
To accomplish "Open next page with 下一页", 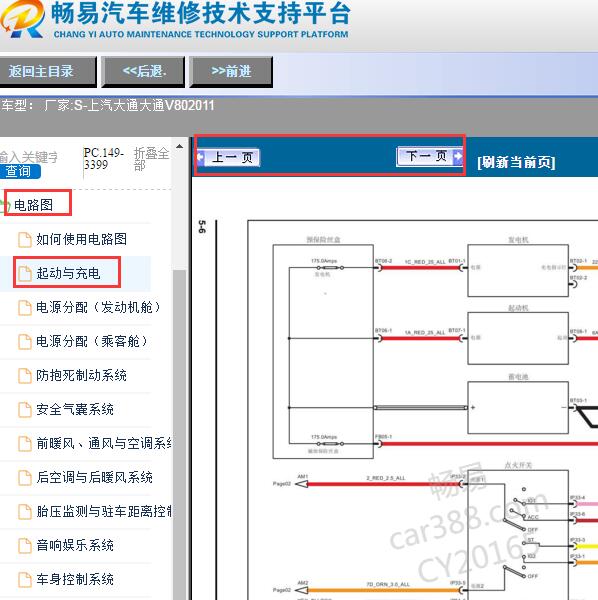I will pyautogui.click(x=430, y=156).
